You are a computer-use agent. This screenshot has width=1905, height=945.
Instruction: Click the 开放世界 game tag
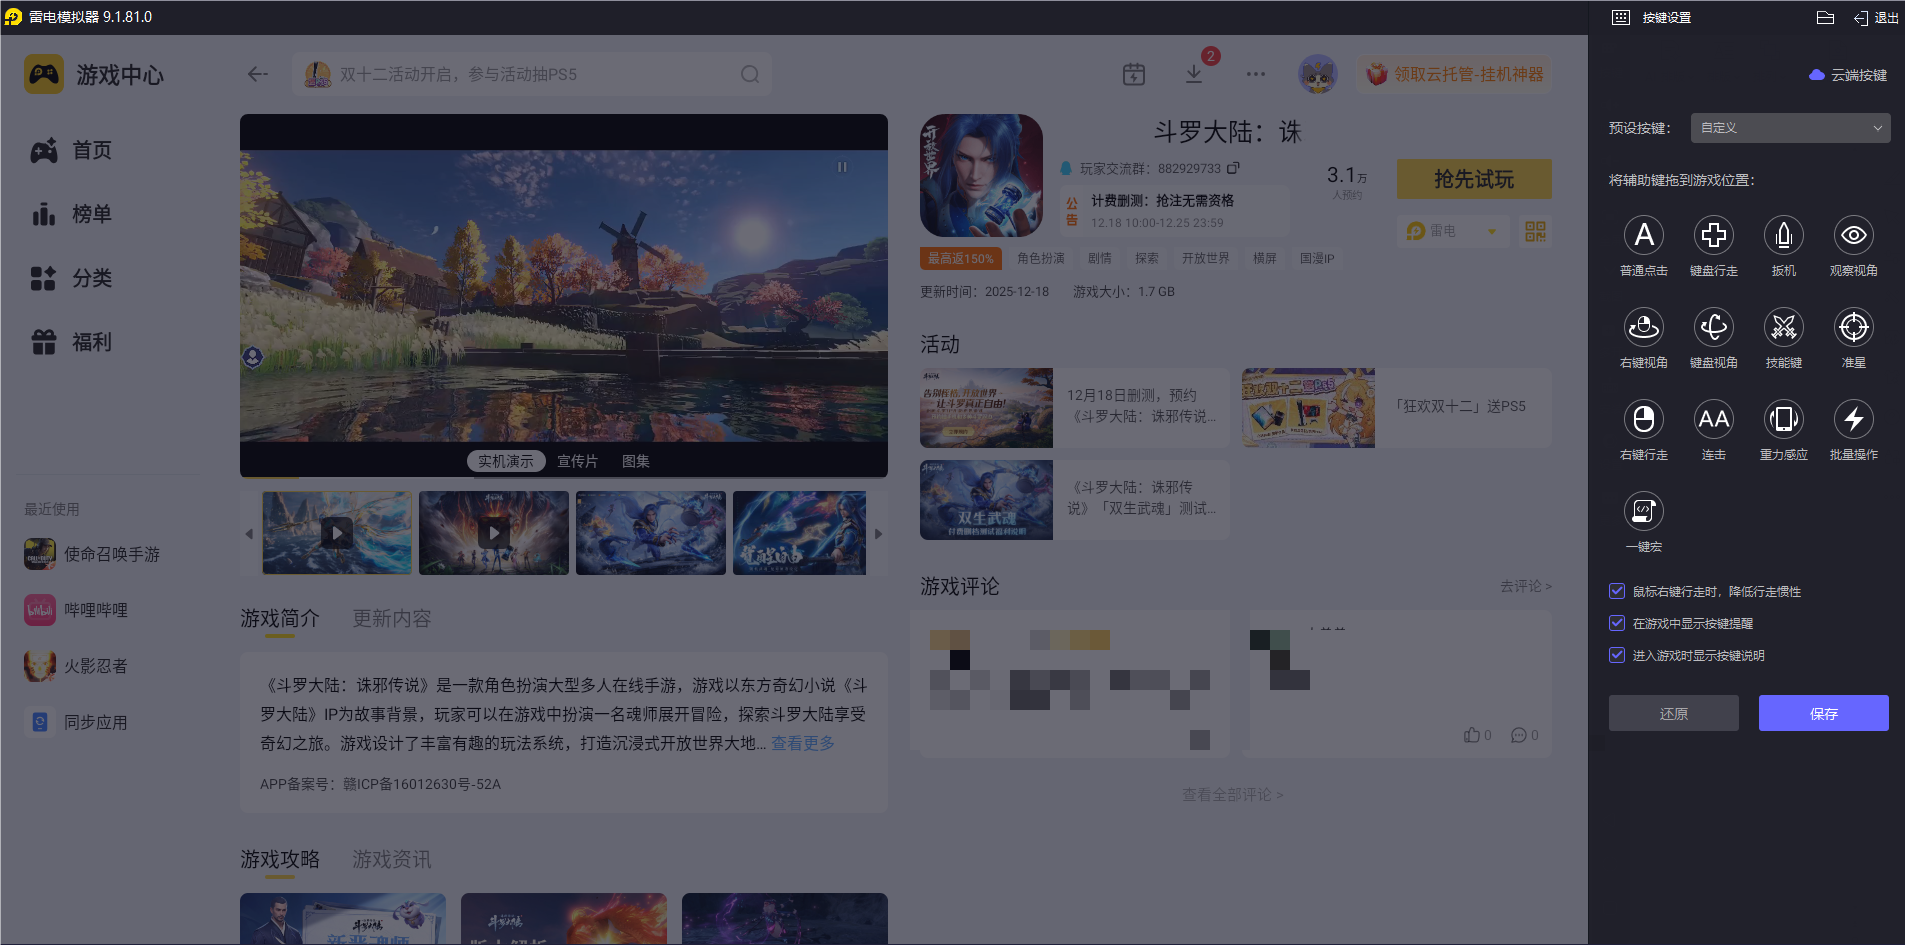(1206, 258)
